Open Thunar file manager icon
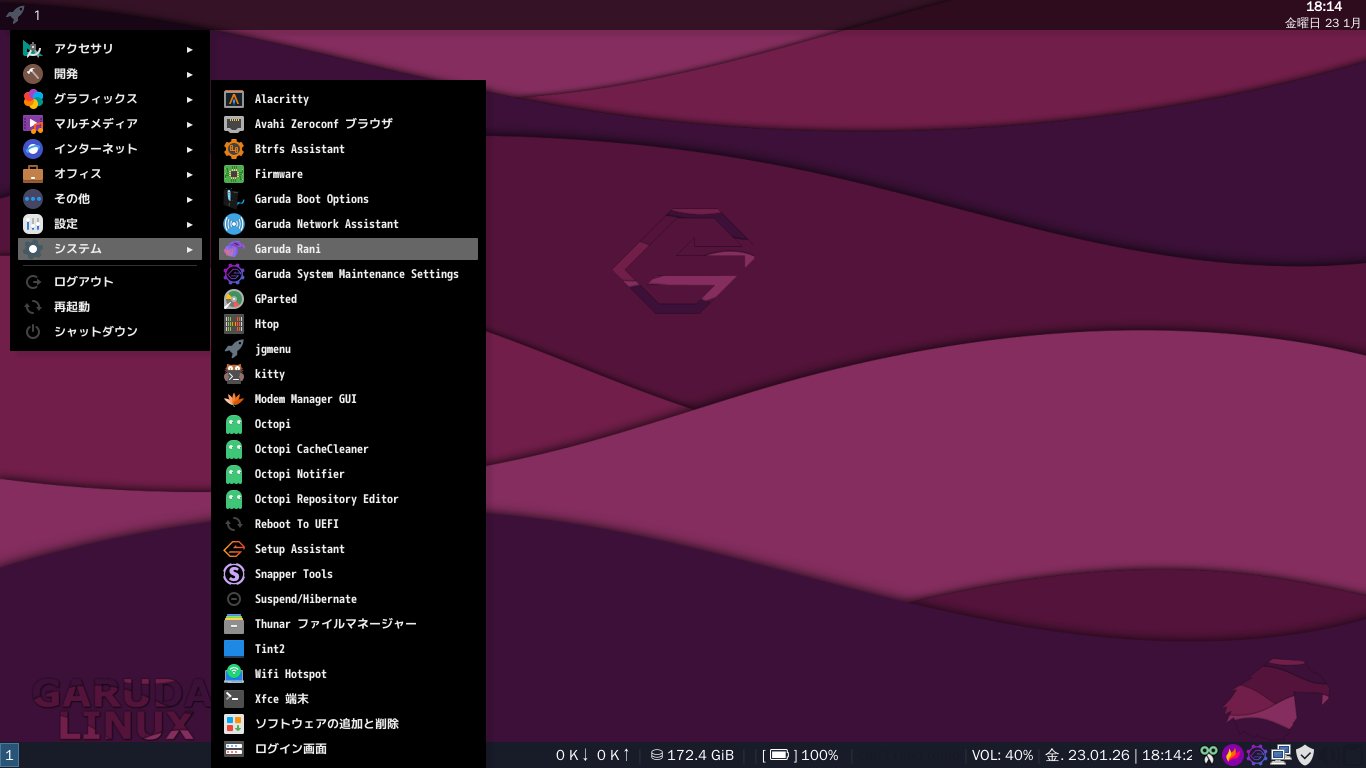1366x768 pixels. (x=234, y=624)
